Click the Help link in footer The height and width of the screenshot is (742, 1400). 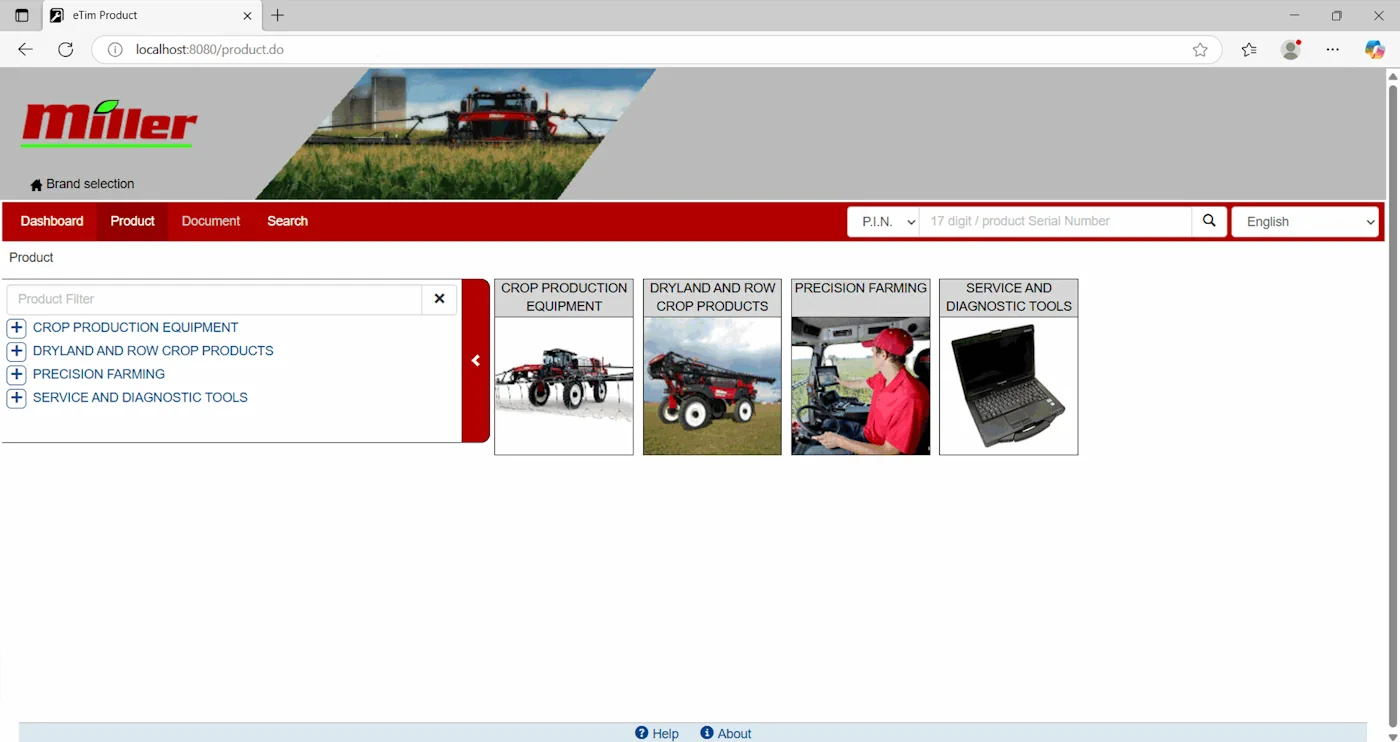click(x=665, y=734)
